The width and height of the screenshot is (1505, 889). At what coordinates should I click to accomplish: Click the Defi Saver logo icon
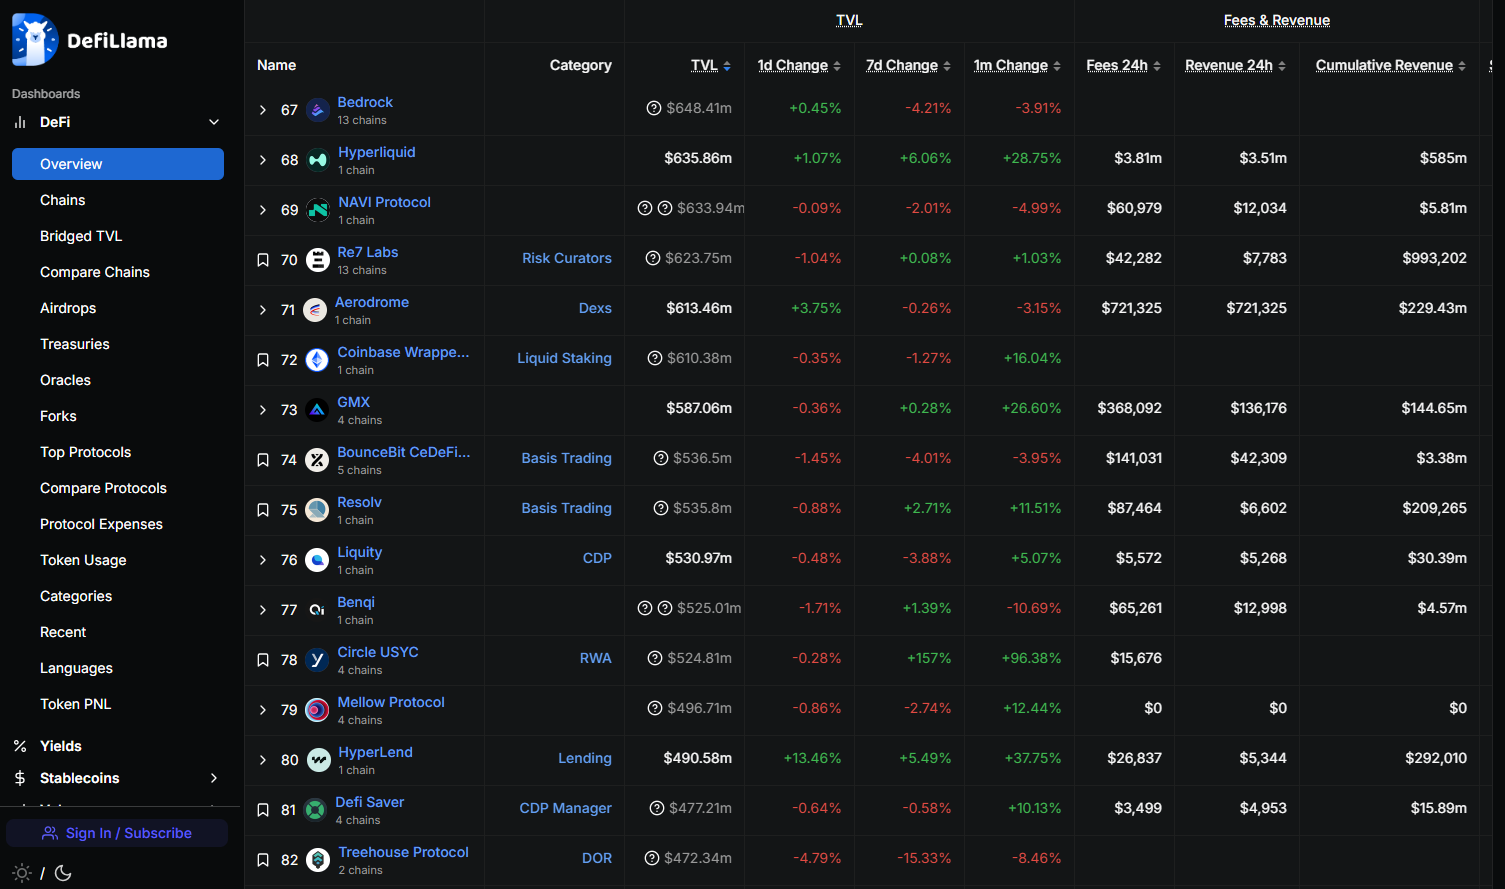(315, 810)
